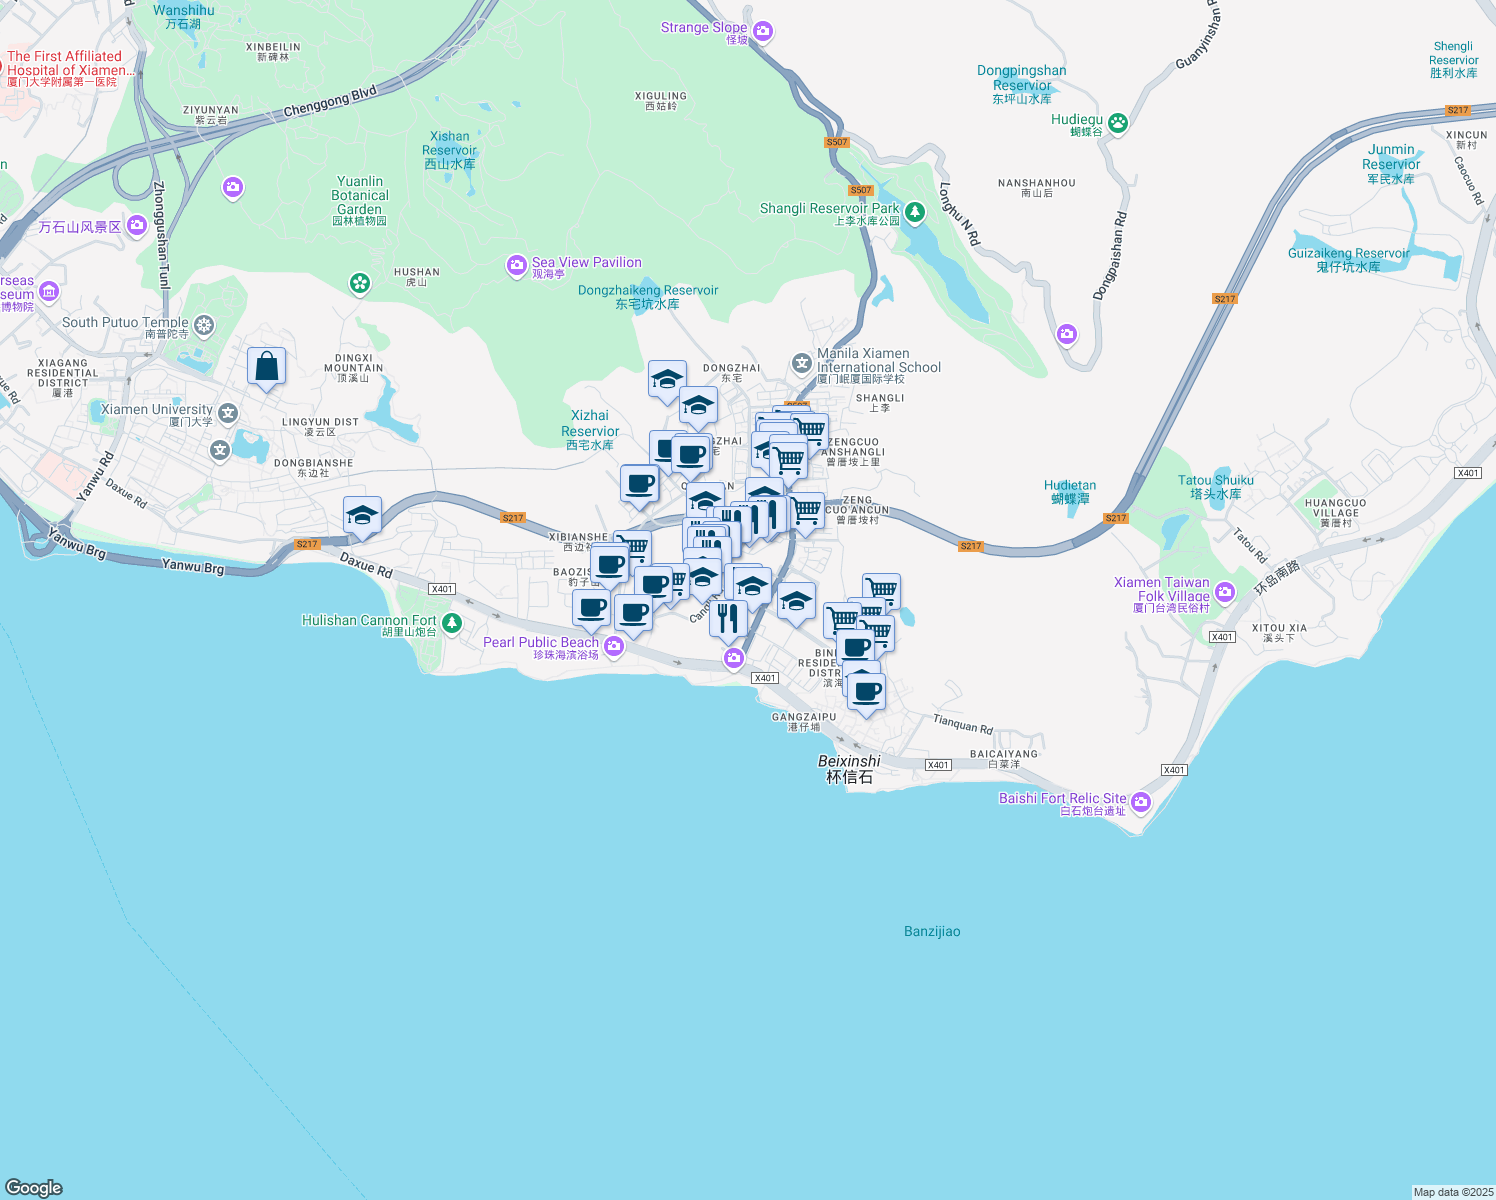Select the Shangli Reservoir Park tree icon
This screenshot has height=1200, width=1496.
click(x=915, y=212)
